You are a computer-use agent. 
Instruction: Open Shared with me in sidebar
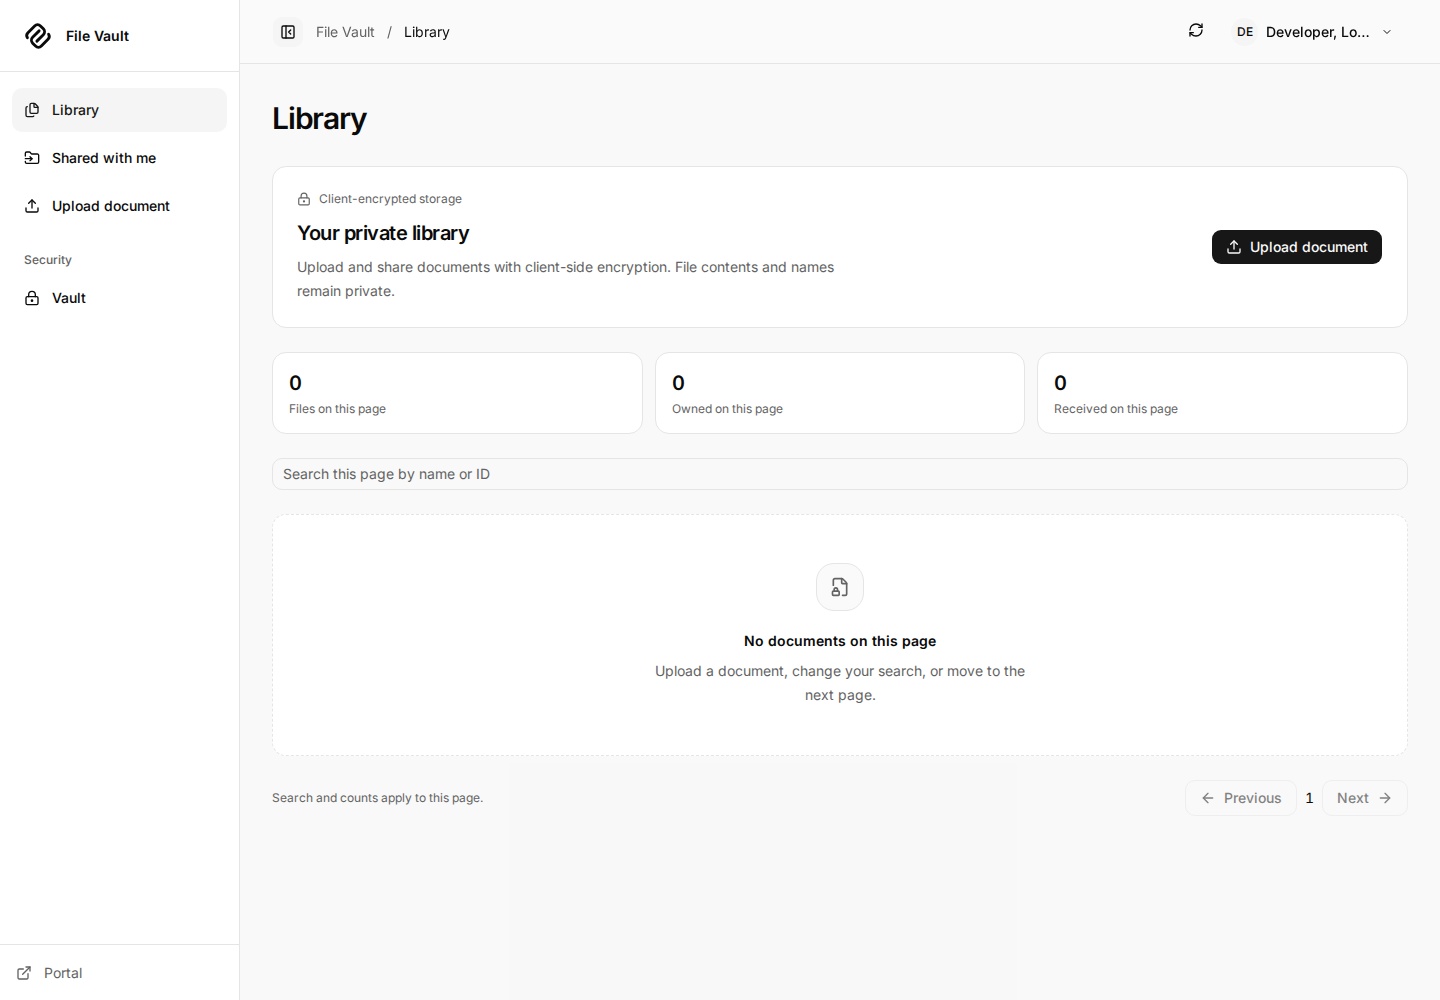coord(120,158)
